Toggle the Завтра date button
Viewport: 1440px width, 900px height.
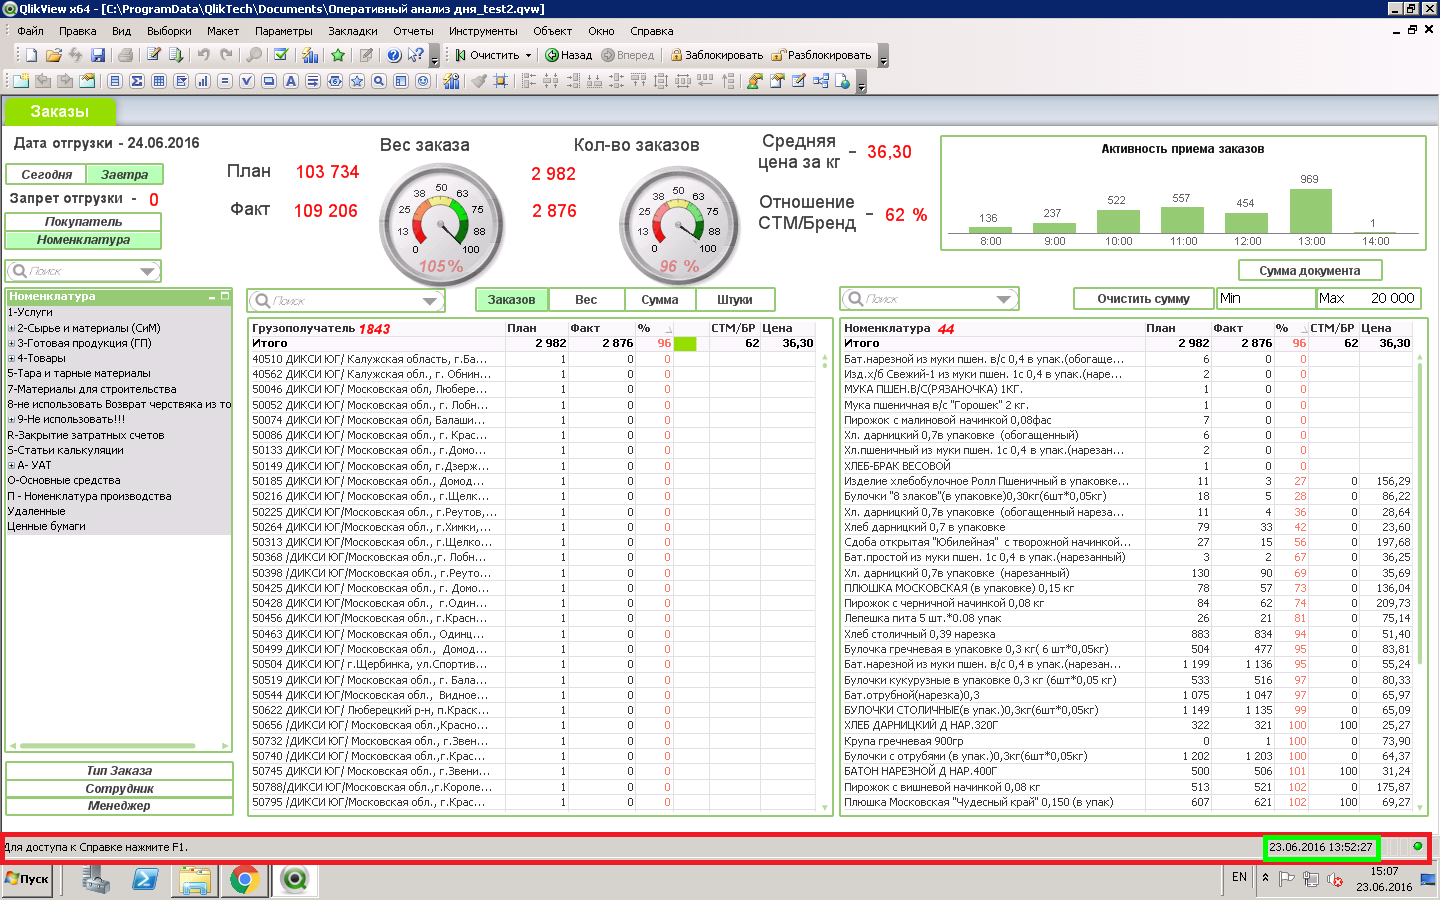(124, 174)
